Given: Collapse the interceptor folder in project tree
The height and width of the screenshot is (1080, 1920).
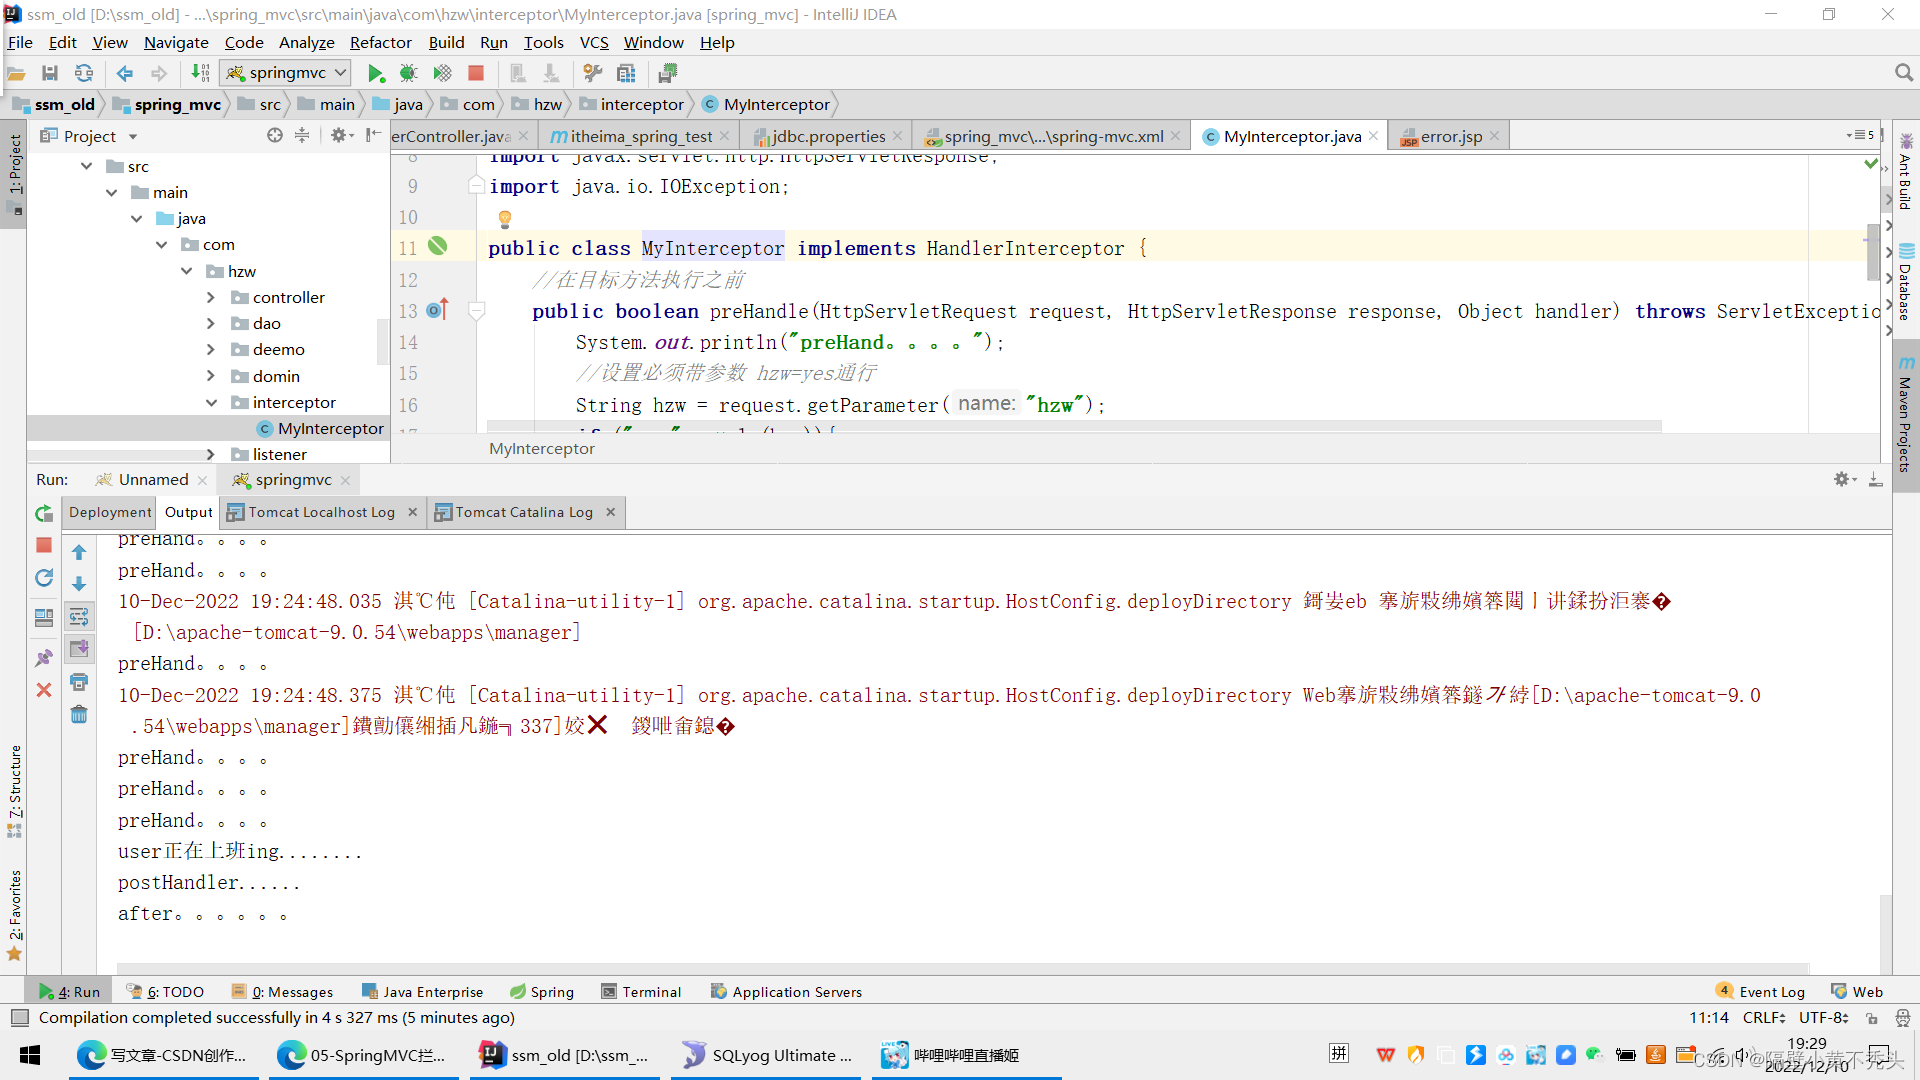Looking at the screenshot, I should (211, 402).
